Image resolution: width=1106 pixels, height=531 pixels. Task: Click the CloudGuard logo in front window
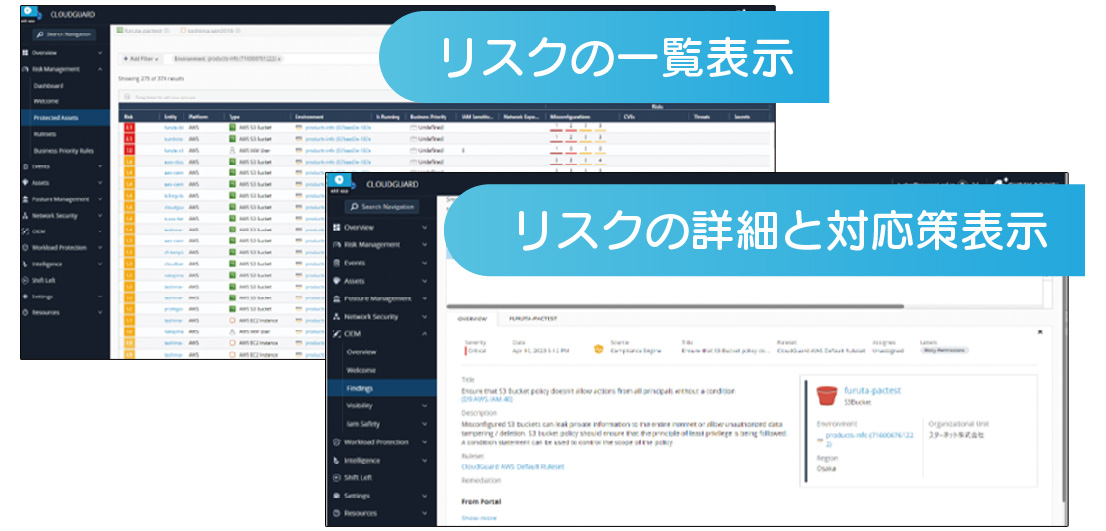pos(340,183)
